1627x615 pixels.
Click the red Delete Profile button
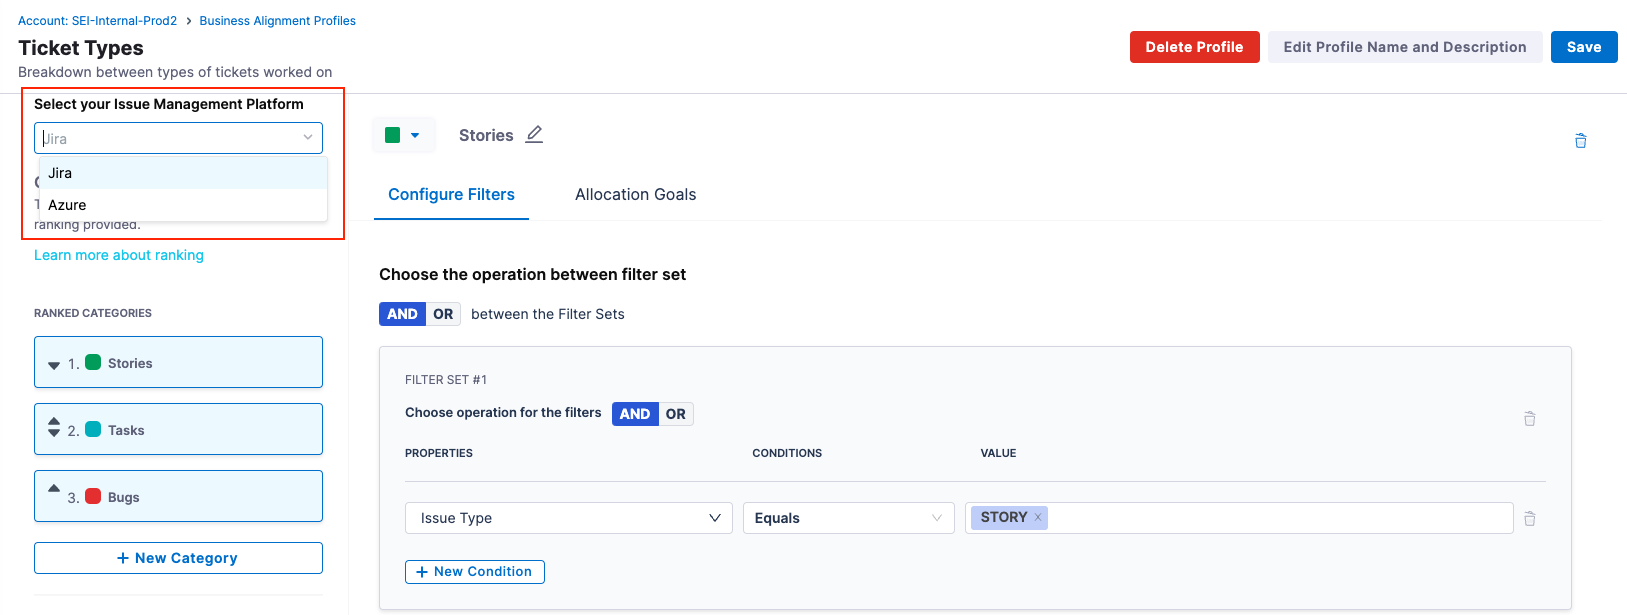click(x=1194, y=47)
